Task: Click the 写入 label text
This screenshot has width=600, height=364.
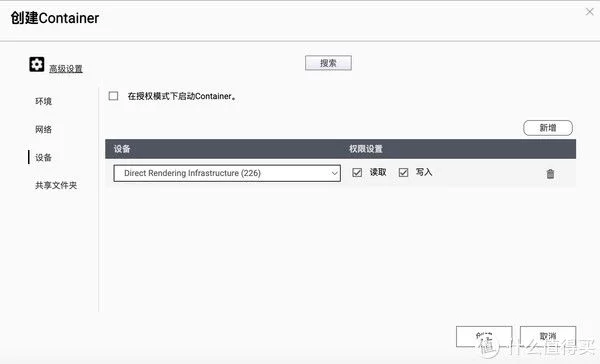Action: (x=424, y=172)
